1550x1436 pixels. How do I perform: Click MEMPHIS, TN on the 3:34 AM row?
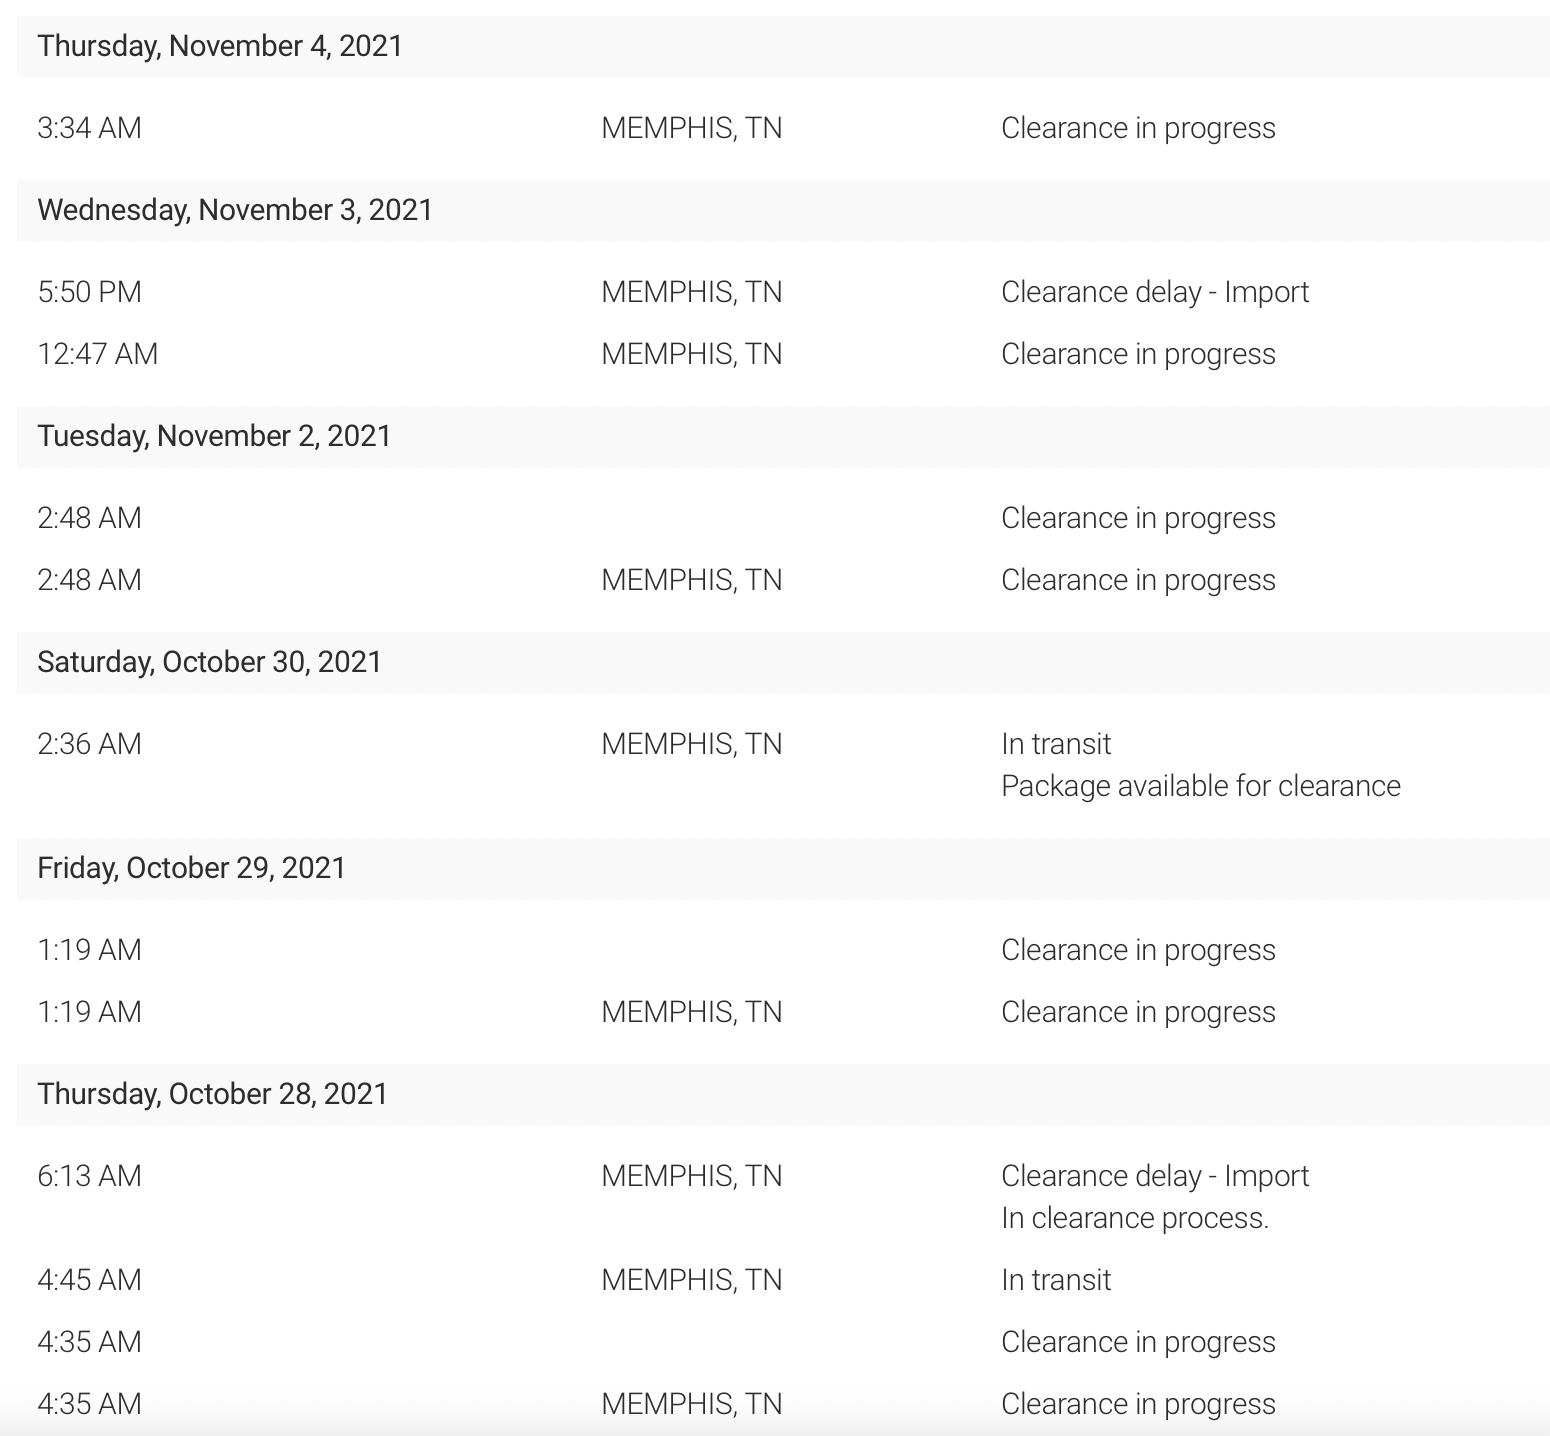(692, 128)
